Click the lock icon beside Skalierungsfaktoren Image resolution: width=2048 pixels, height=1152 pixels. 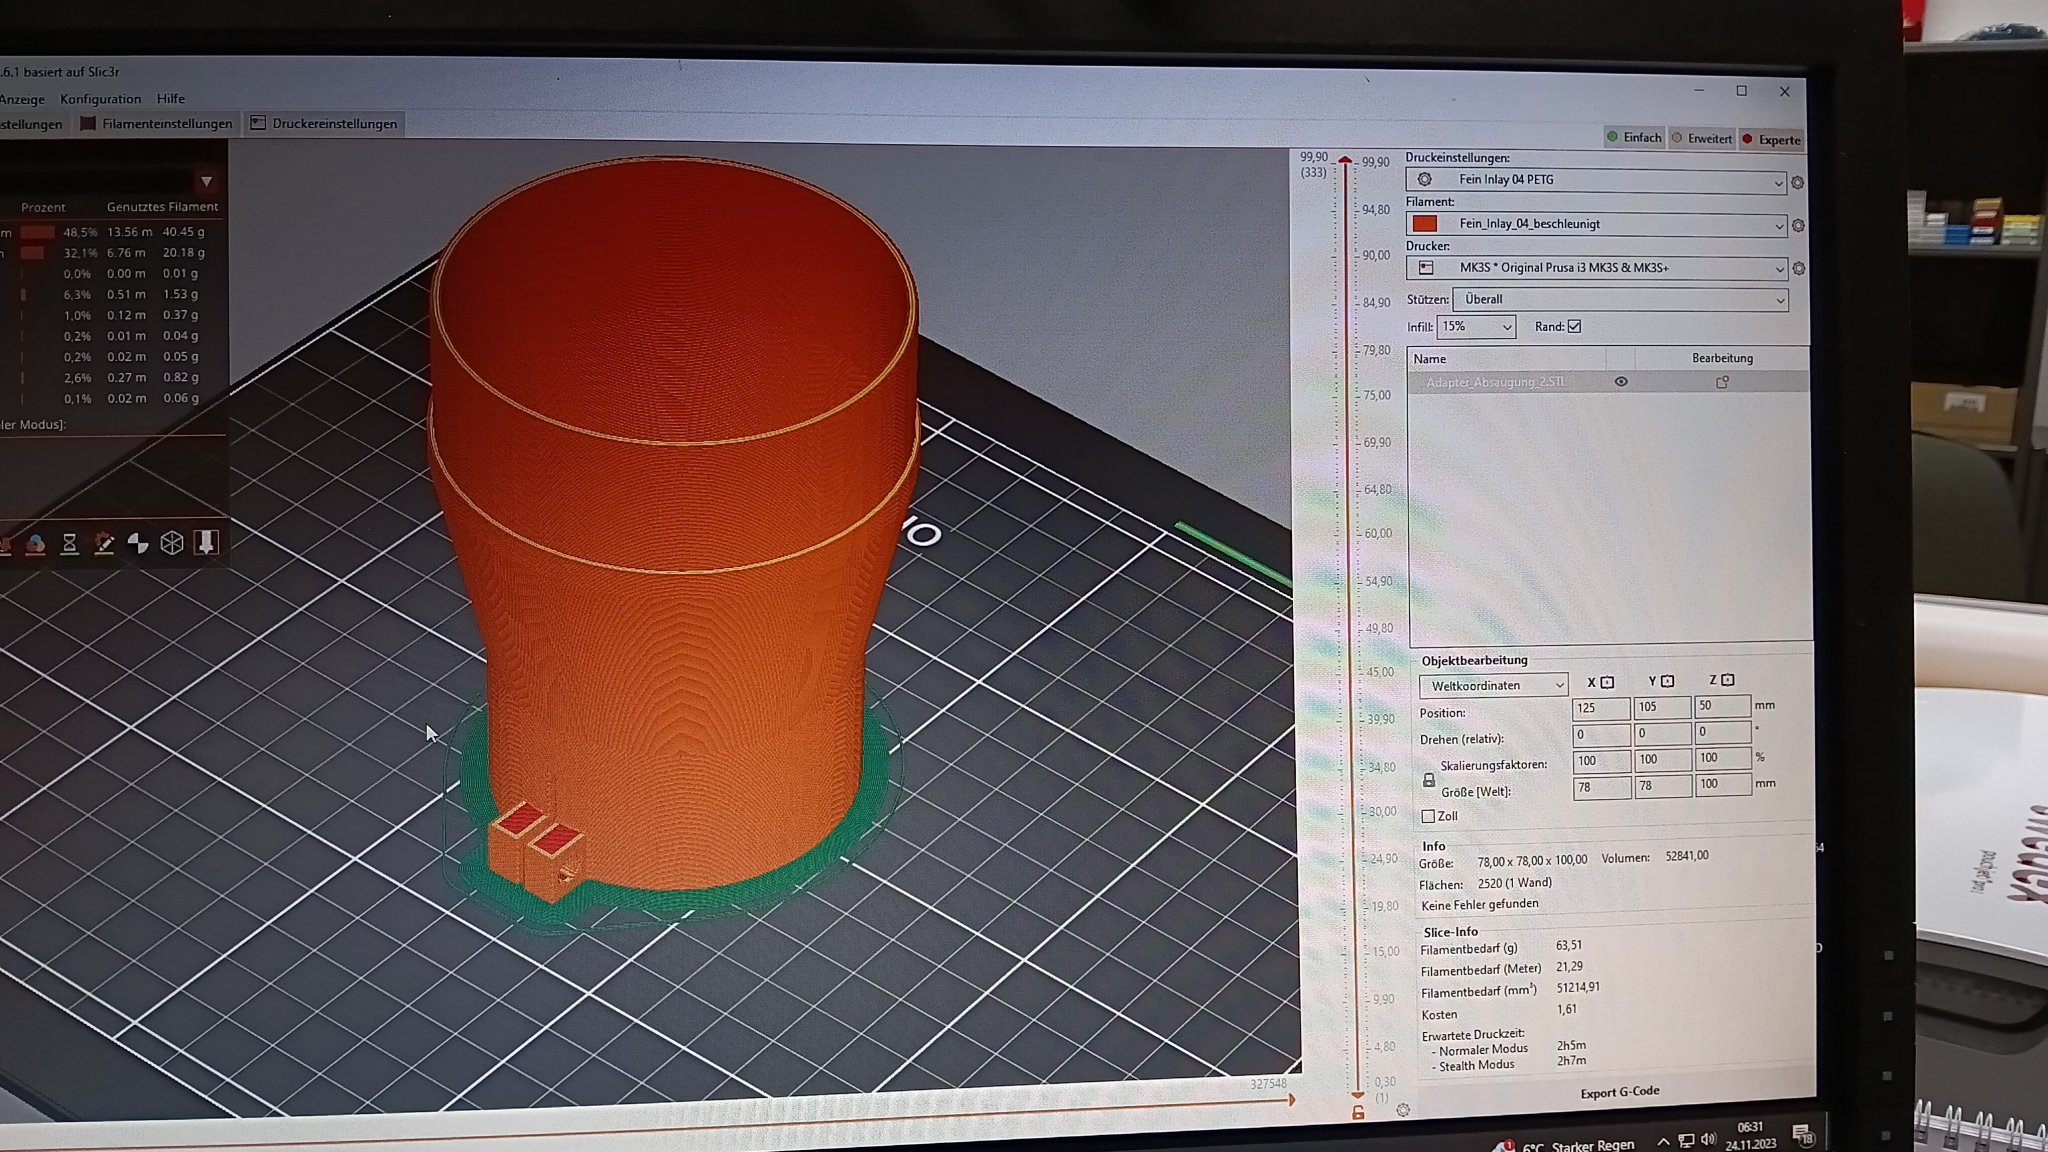[1429, 779]
